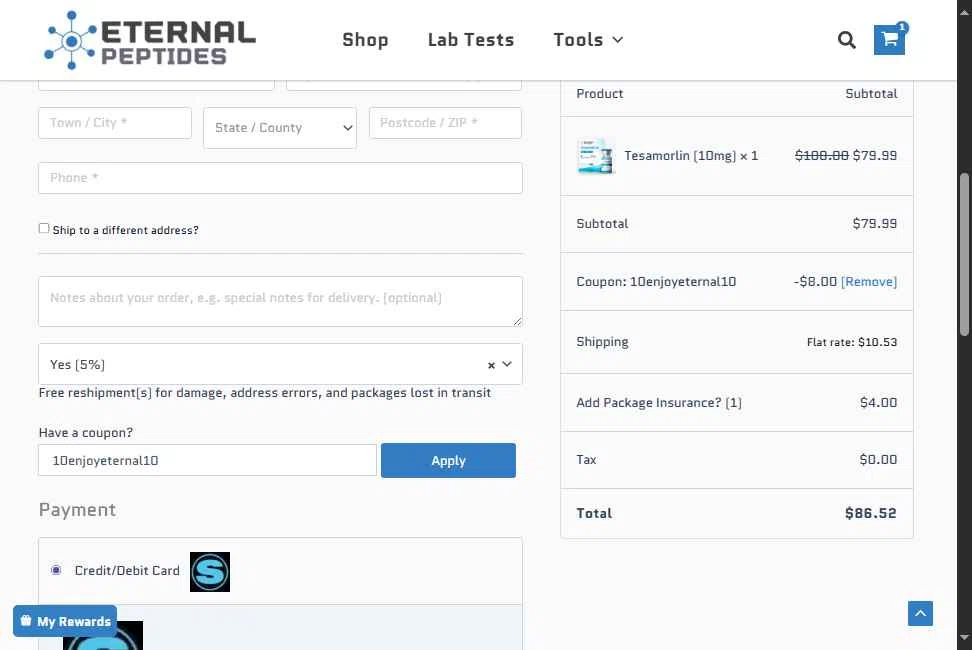Click the order notes text area
This screenshot has width=972, height=650.
[280, 301]
